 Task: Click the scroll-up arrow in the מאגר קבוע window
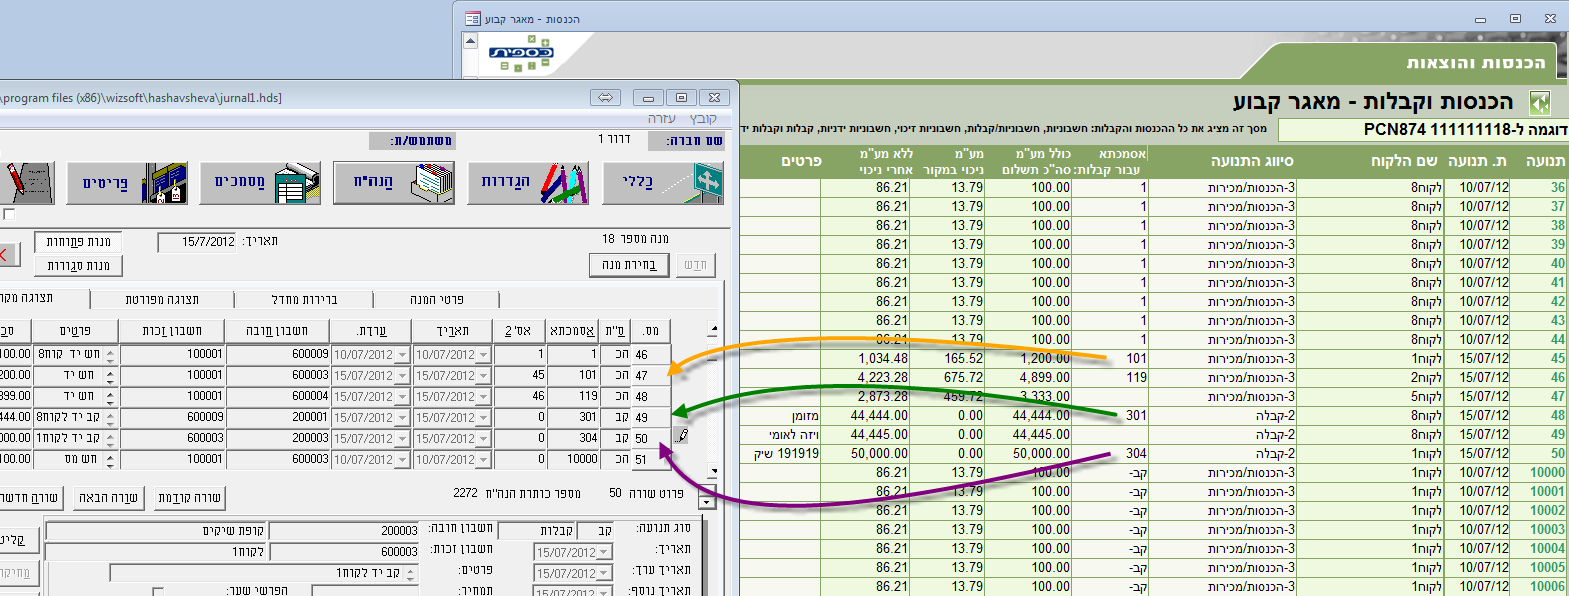[x=470, y=41]
